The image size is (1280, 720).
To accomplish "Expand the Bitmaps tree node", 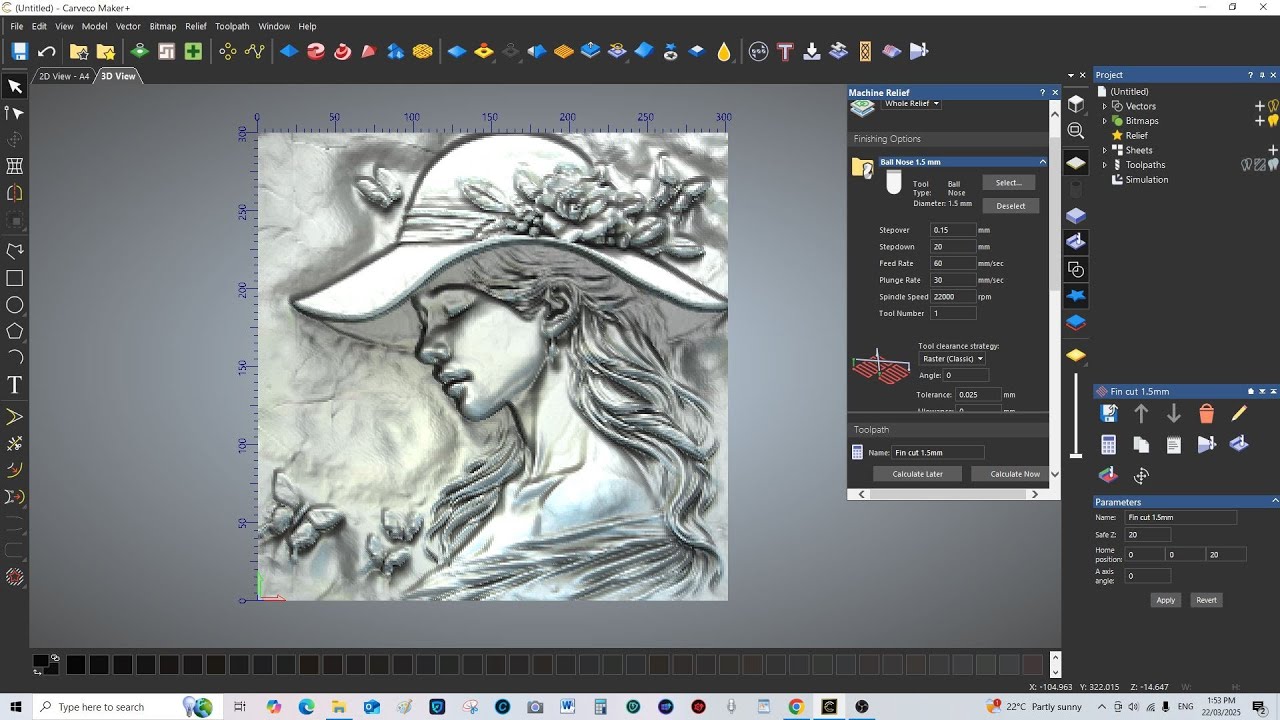I will pos(1105,121).
